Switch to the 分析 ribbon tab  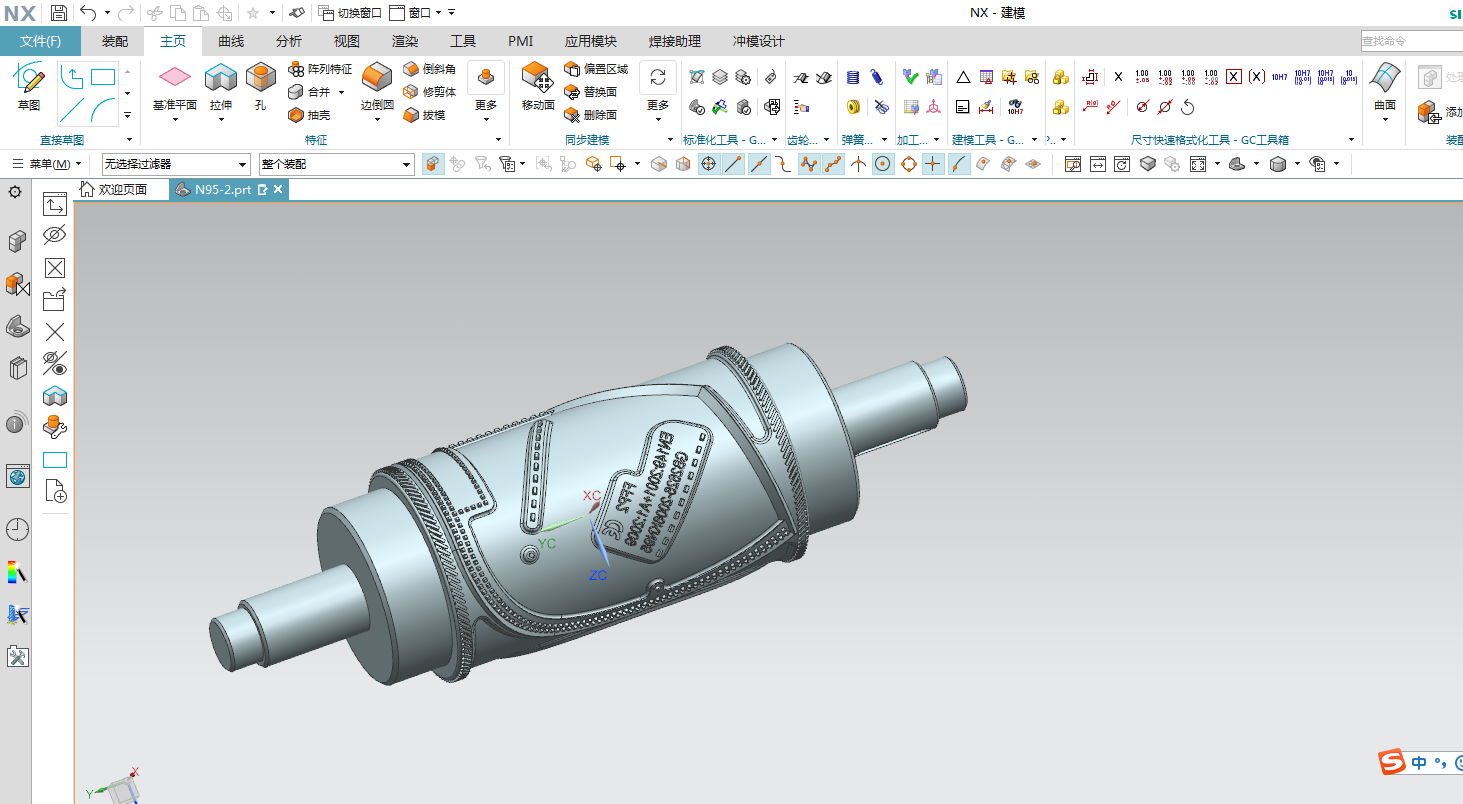click(289, 41)
